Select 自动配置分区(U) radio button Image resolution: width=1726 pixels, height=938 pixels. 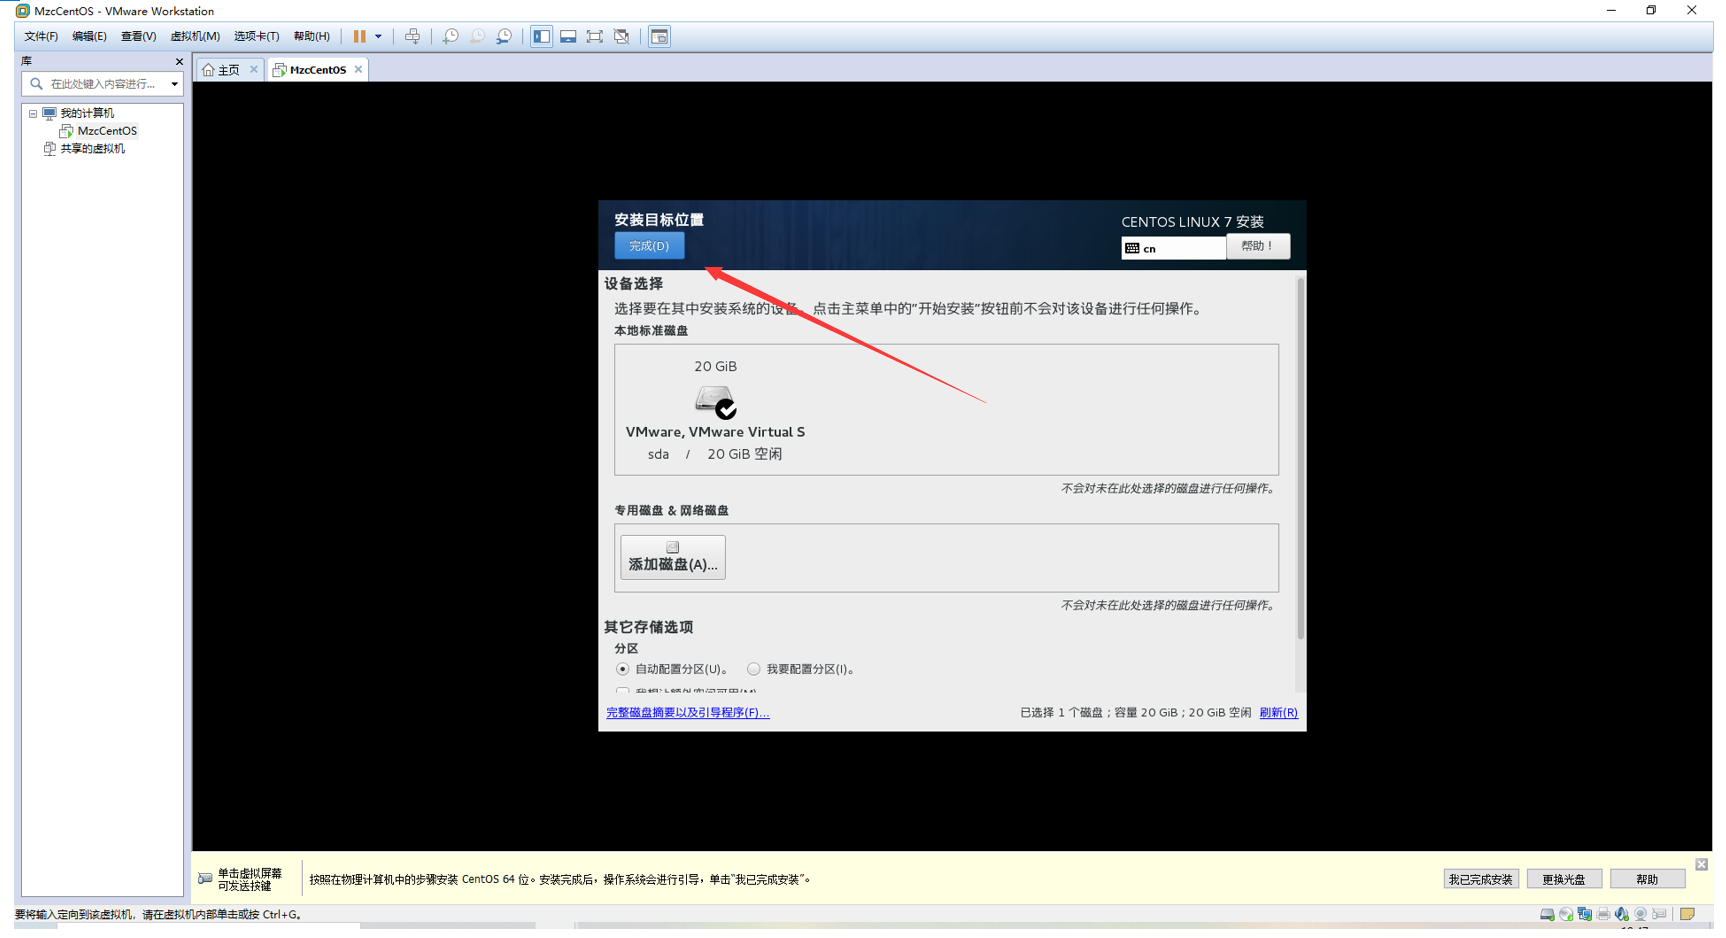pos(623,669)
